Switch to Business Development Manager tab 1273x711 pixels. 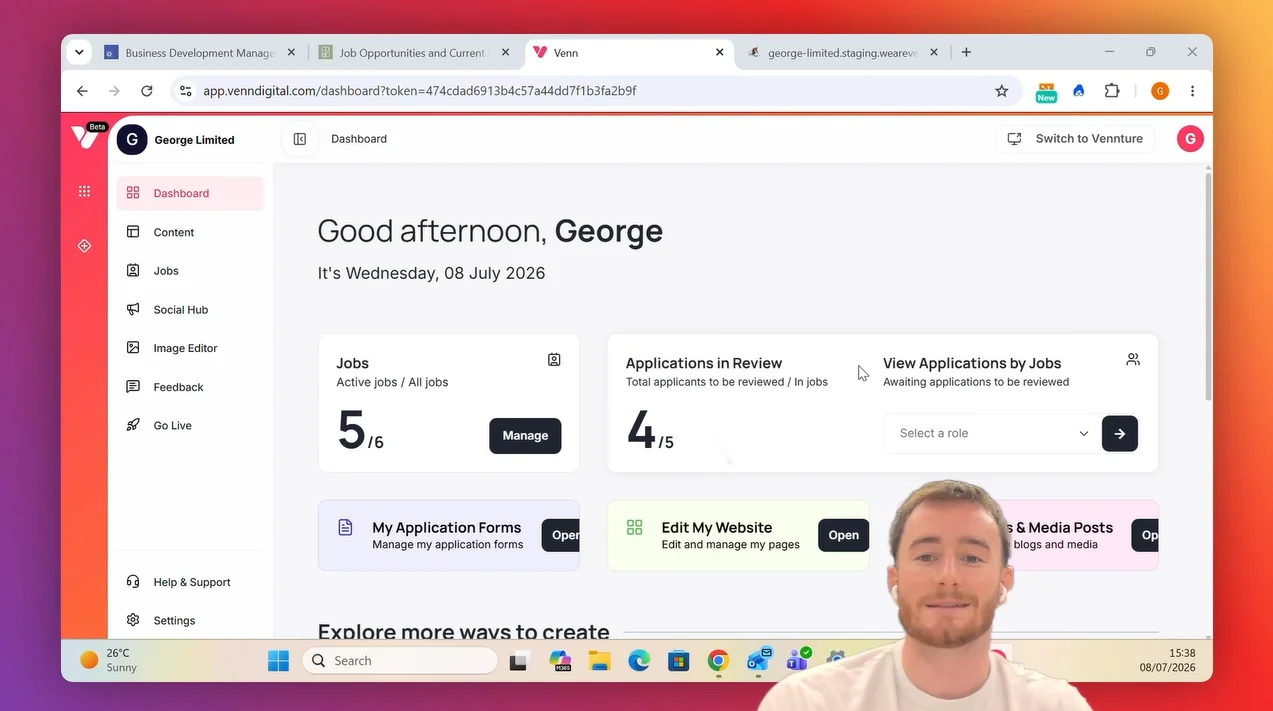[x=199, y=53]
